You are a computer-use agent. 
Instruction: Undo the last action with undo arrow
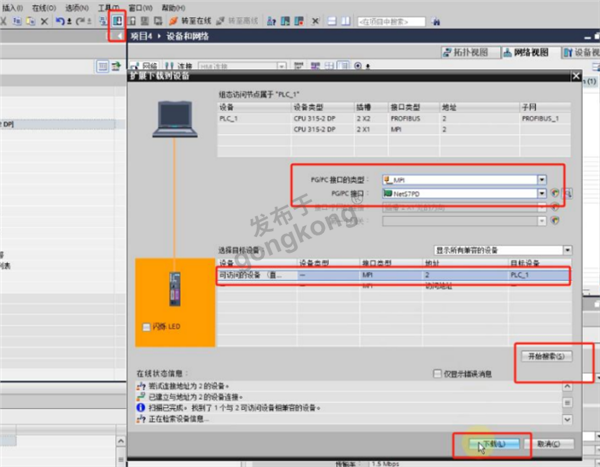tap(60, 21)
